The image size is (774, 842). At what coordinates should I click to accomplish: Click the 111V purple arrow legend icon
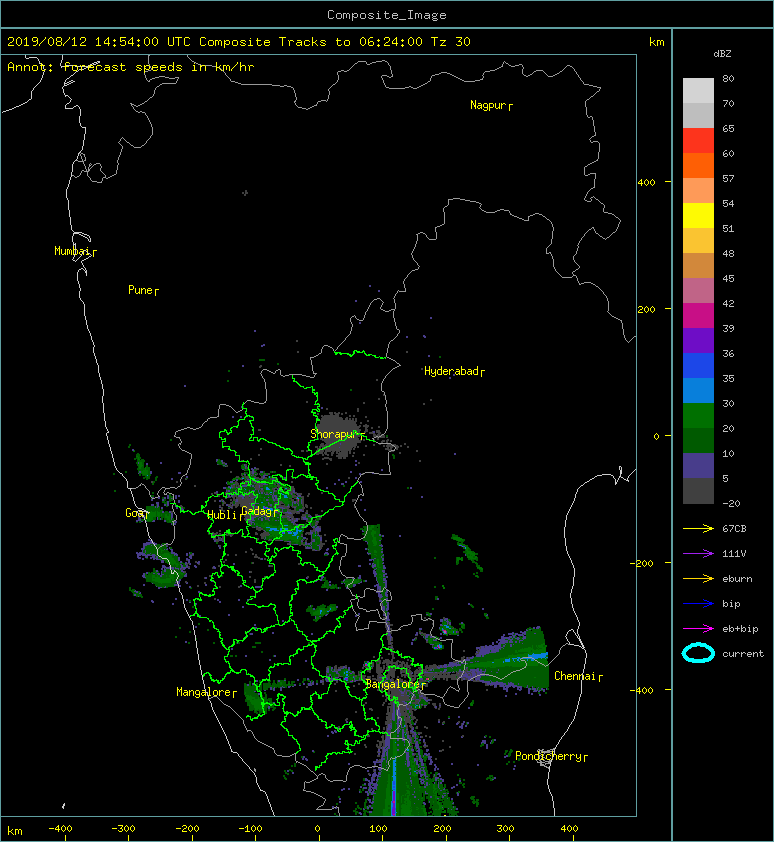pos(698,554)
